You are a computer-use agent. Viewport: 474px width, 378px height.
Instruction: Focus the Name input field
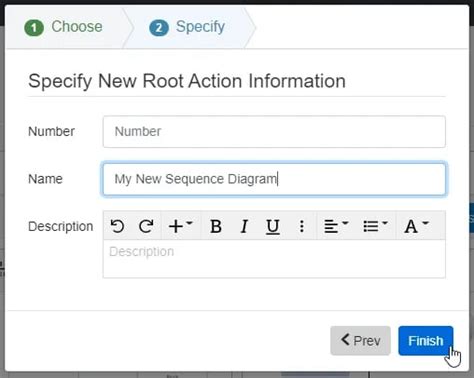pyautogui.click(x=274, y=179)
